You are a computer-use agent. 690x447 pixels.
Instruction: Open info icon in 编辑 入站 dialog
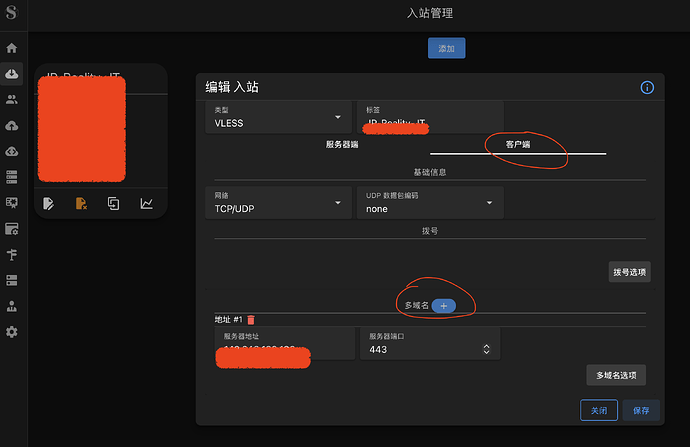click(x=647, y=88)
